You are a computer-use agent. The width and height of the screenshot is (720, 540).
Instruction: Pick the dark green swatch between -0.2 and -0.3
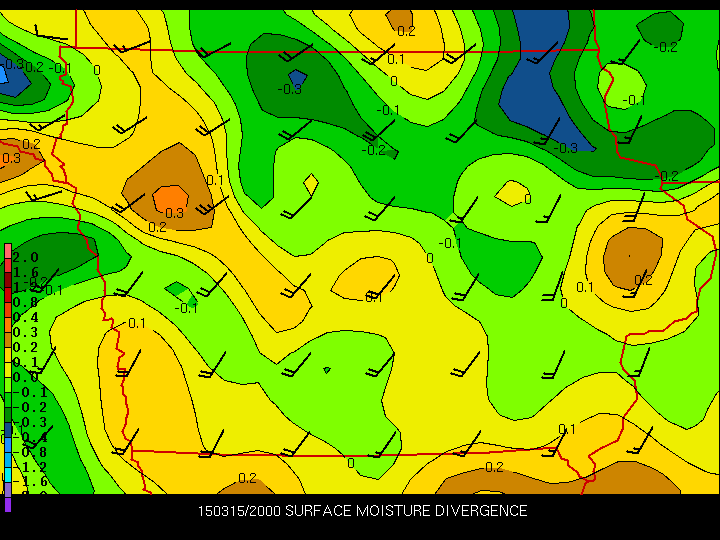coord(8,415)
